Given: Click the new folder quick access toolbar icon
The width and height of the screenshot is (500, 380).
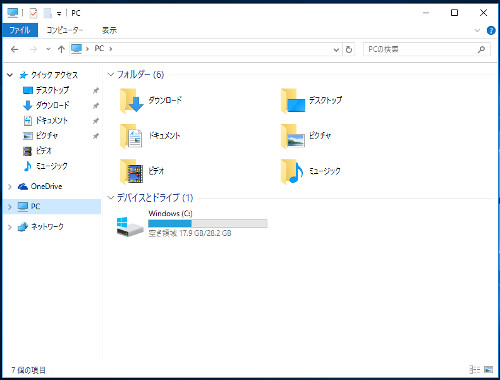Looking at the screenshot, I should tap(48, 13).
